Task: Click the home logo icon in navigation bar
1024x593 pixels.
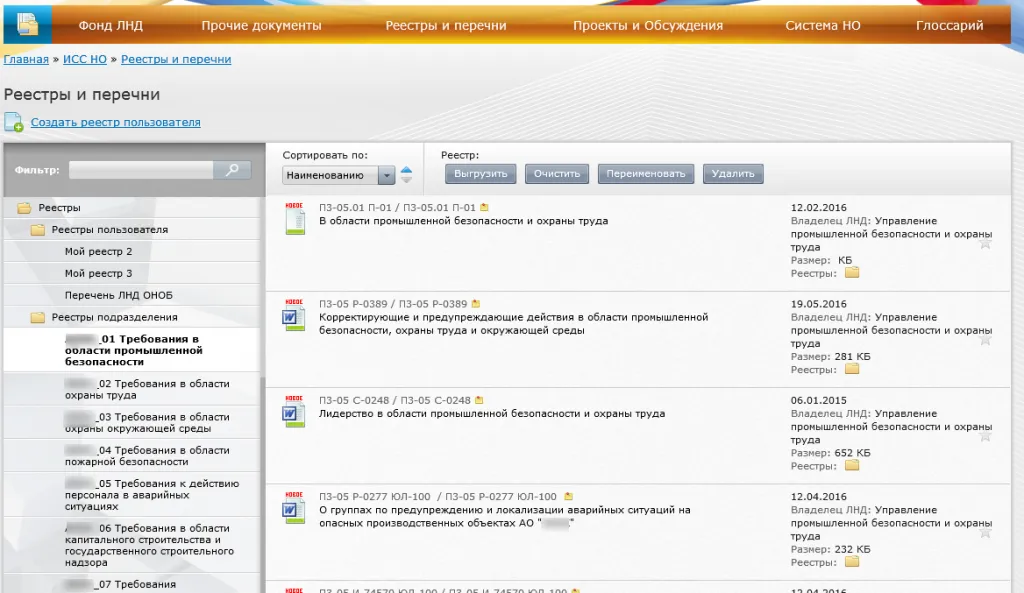Action: pos(27,25)
